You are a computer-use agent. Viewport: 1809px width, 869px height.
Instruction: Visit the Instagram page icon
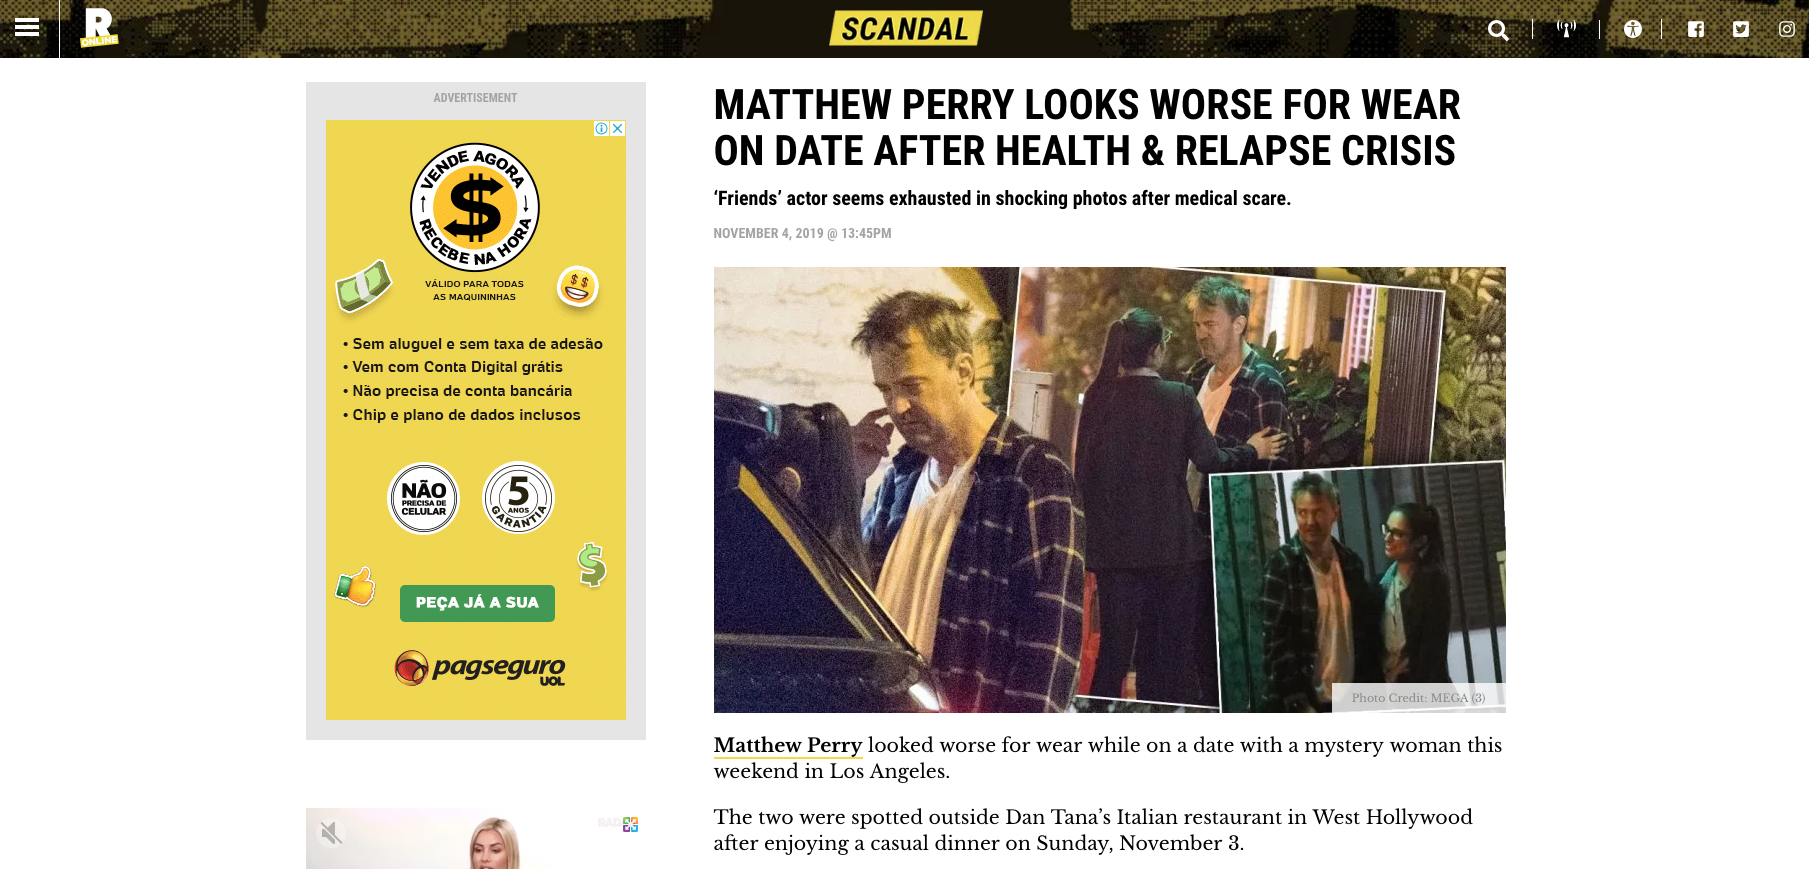(1787, 29)
